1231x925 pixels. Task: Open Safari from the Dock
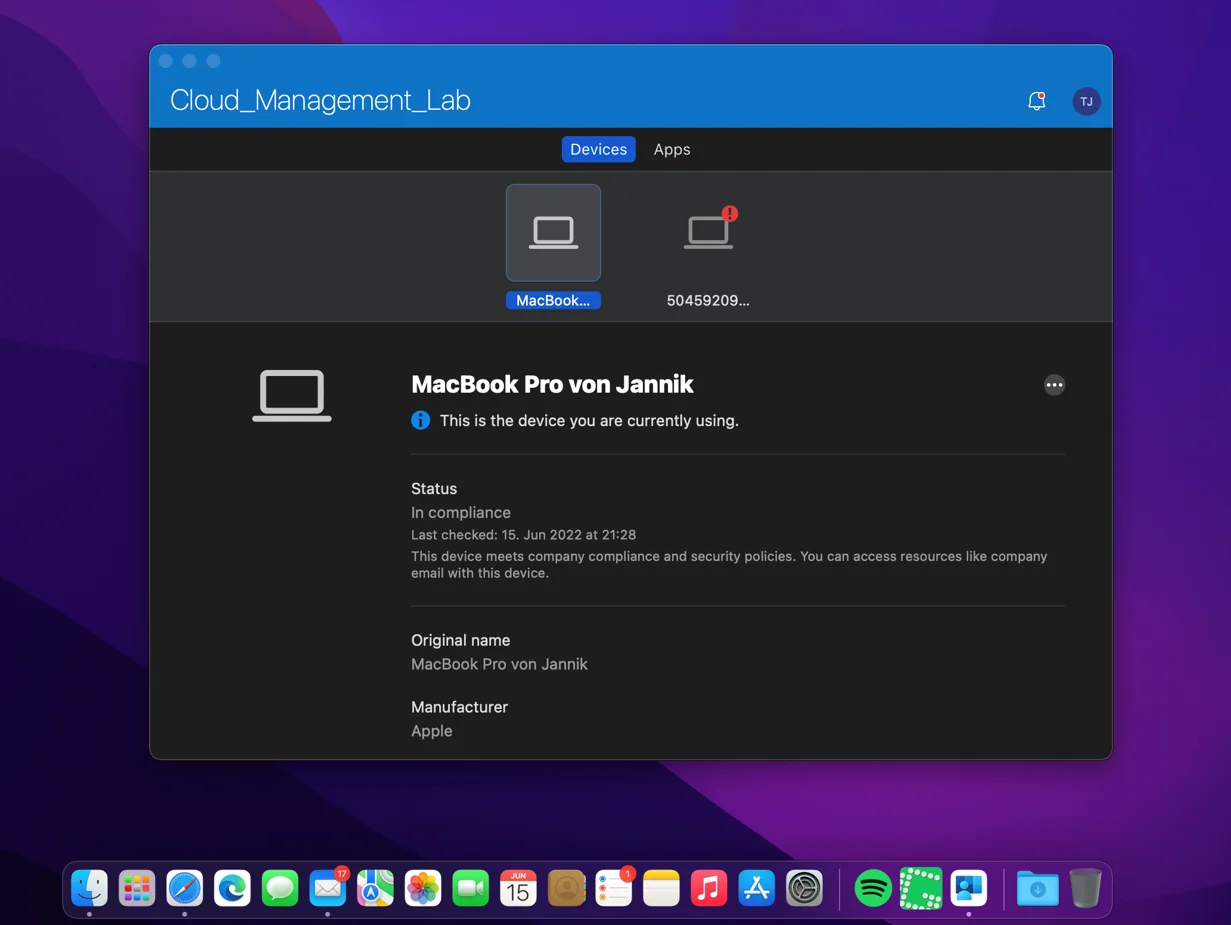coord(185,888)
